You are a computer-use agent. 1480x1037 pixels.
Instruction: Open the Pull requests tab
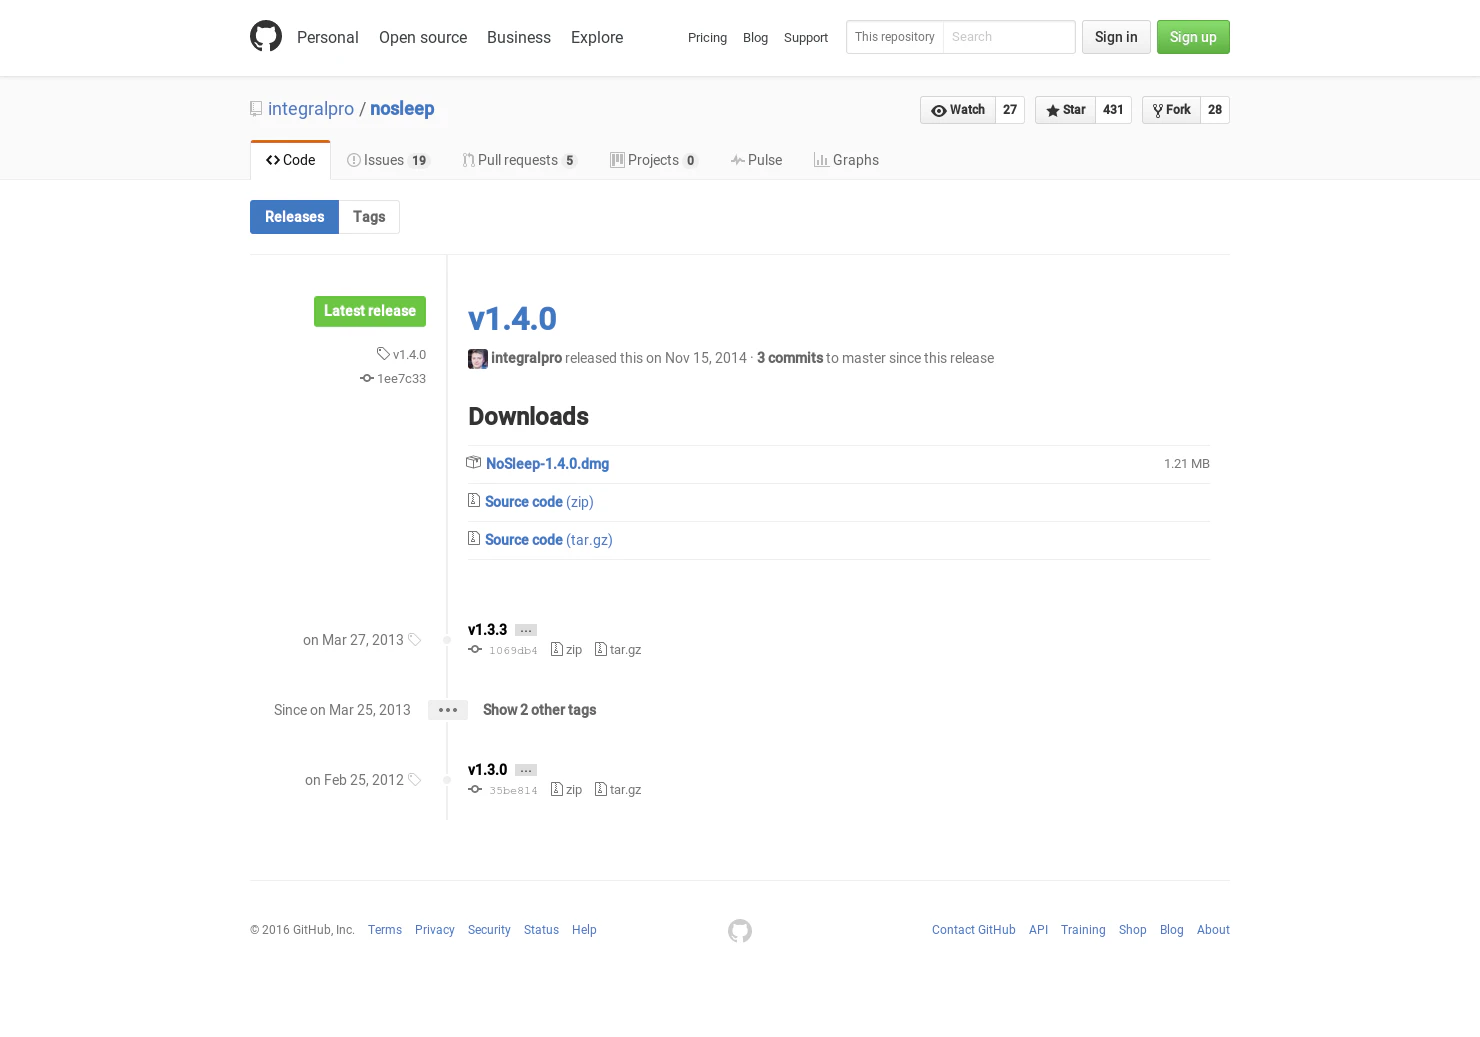[520, 160]
